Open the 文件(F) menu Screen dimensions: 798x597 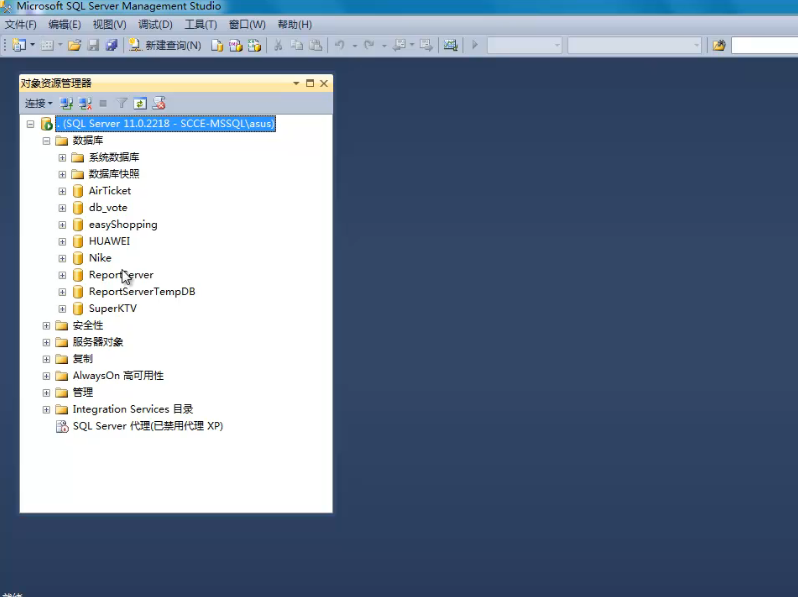click(x=20, y=24)
